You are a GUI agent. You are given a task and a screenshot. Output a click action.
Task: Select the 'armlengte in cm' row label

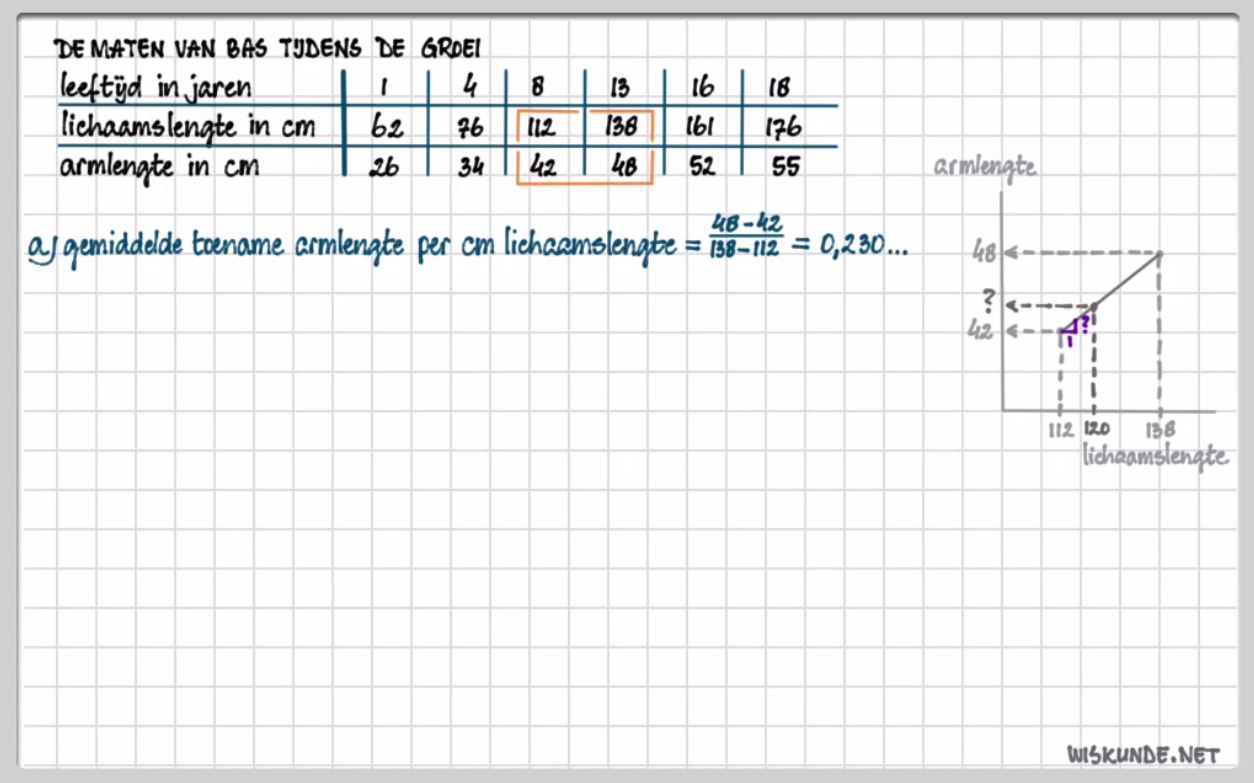pyautogui.click(x=160, y=165)
